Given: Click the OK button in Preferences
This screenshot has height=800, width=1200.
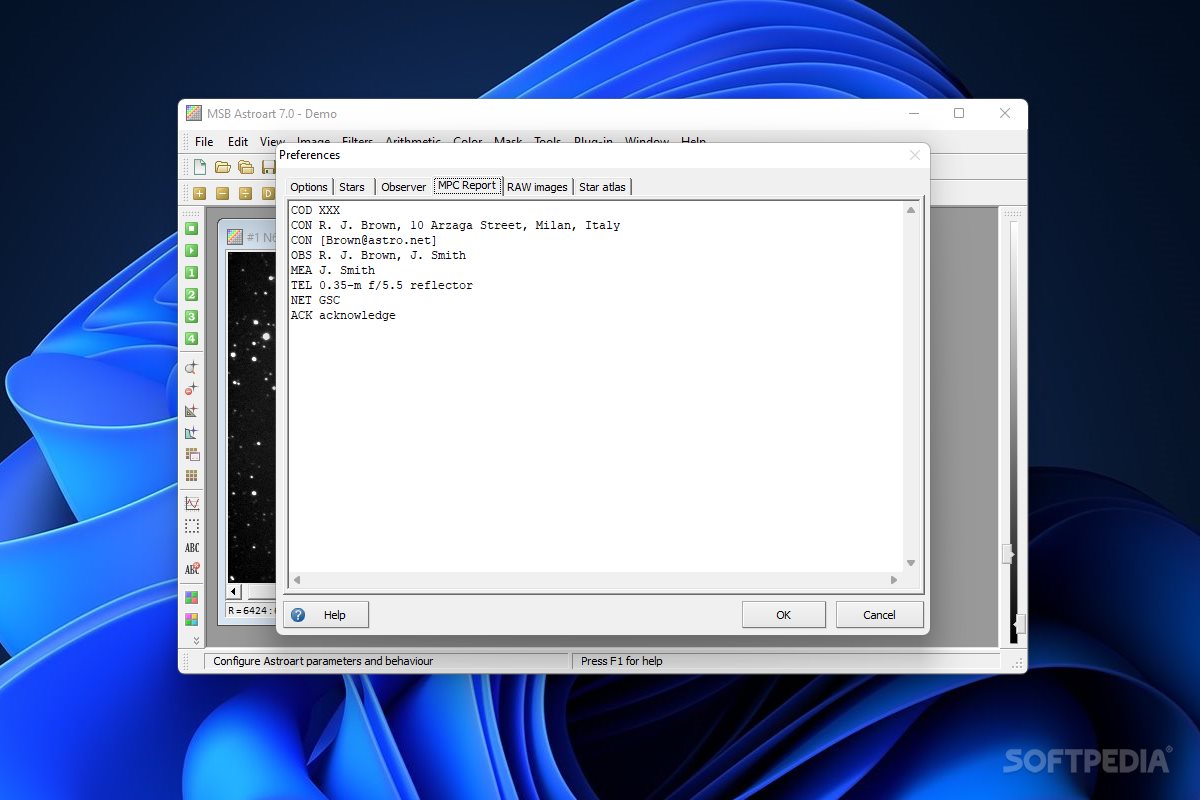Looking at the screenshot, I should coord(784,615).
